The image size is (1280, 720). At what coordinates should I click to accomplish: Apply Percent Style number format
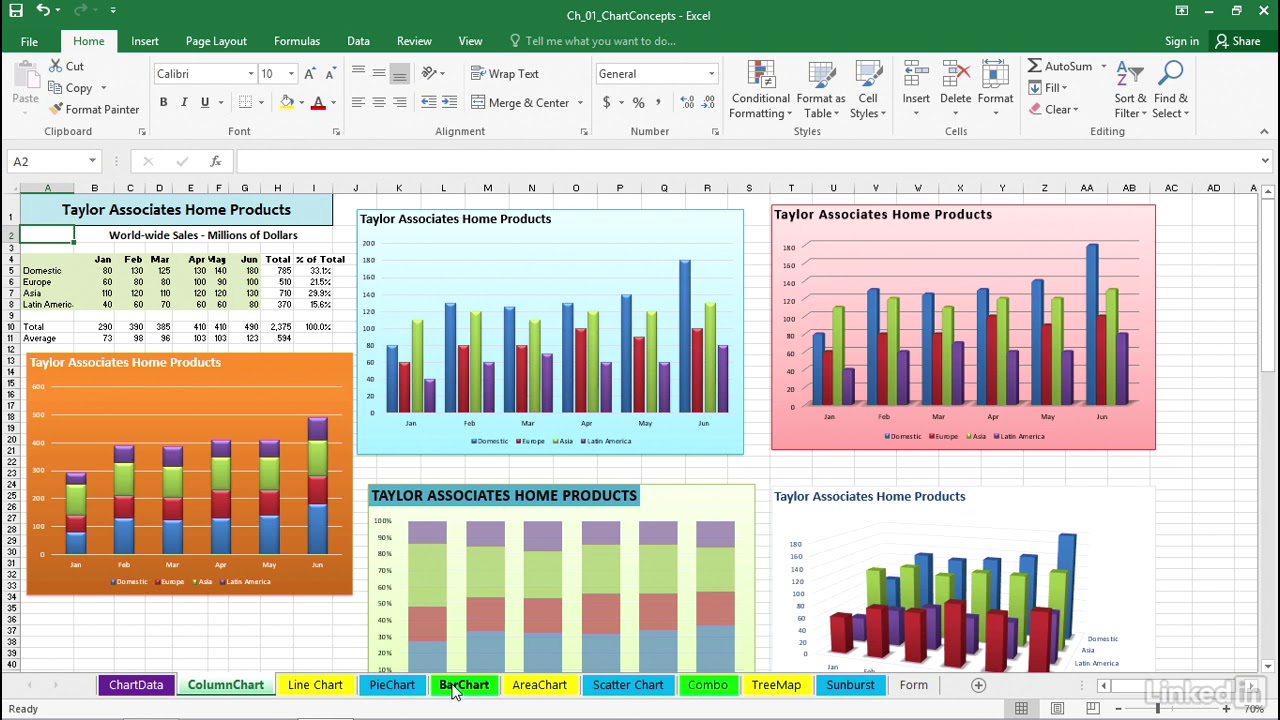(638, 102)
